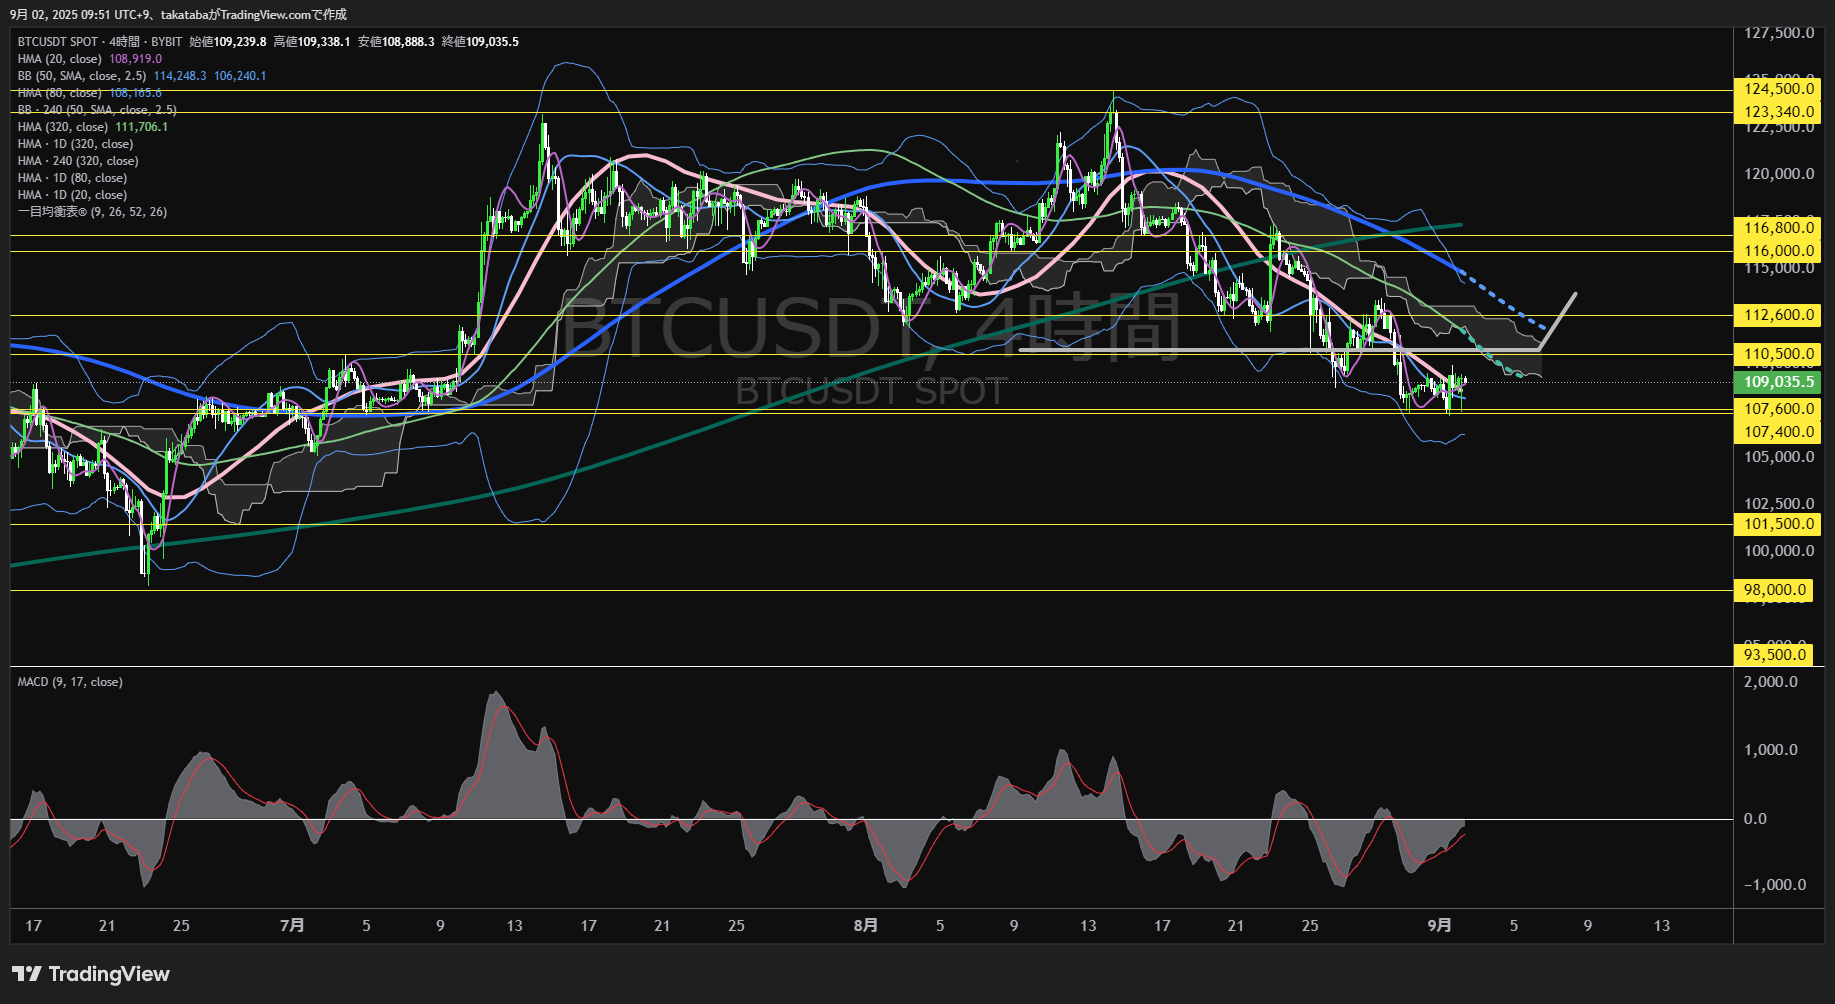Click the 127,500.0 price axis value

(1778, 33)
